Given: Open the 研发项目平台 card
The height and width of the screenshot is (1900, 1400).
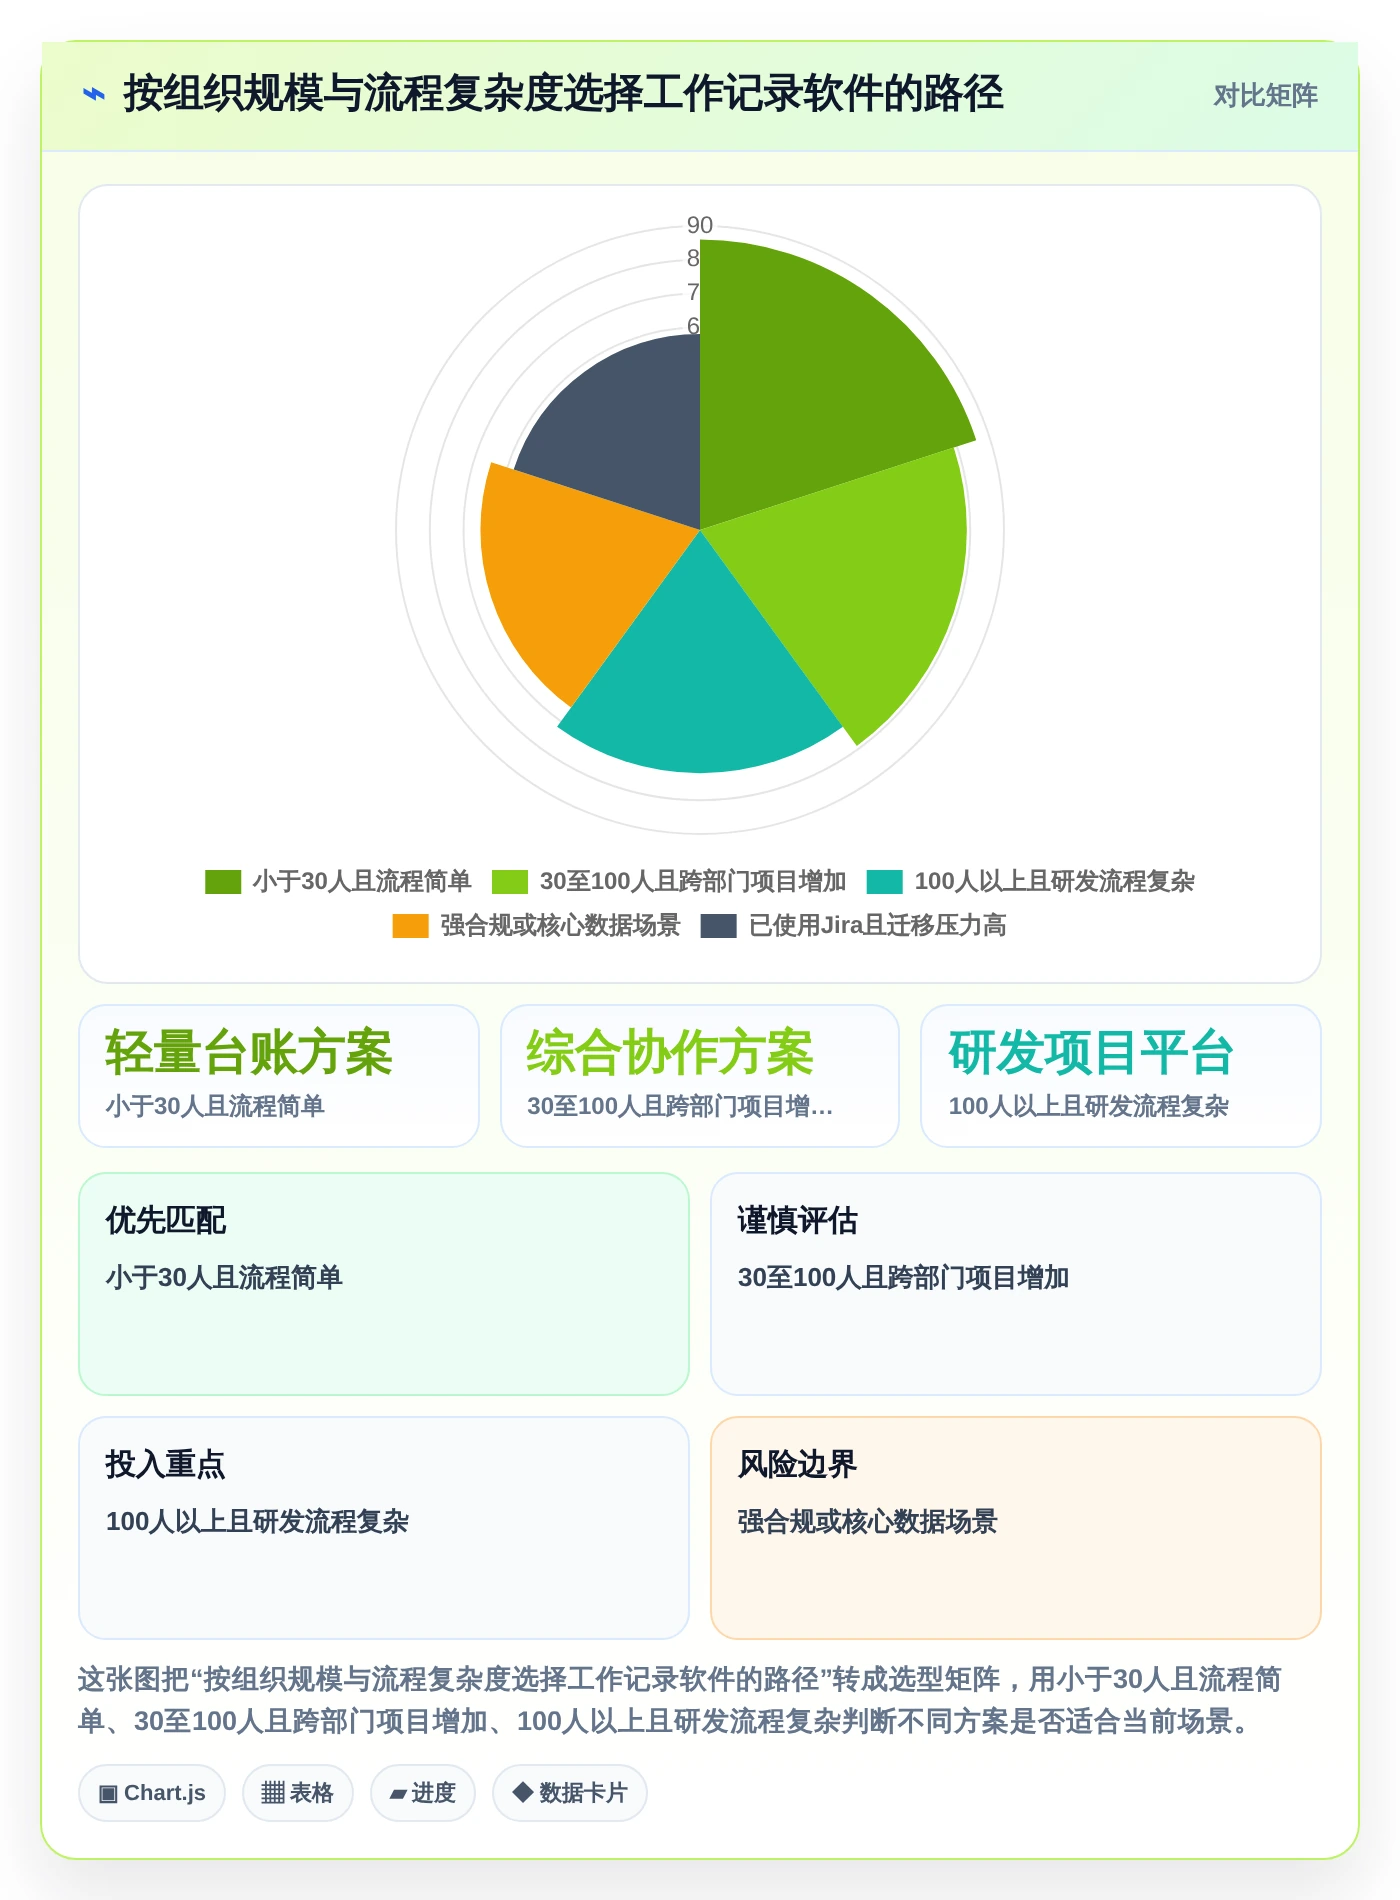Looking at the screenshot, I should click(x=1121, y=1076).
